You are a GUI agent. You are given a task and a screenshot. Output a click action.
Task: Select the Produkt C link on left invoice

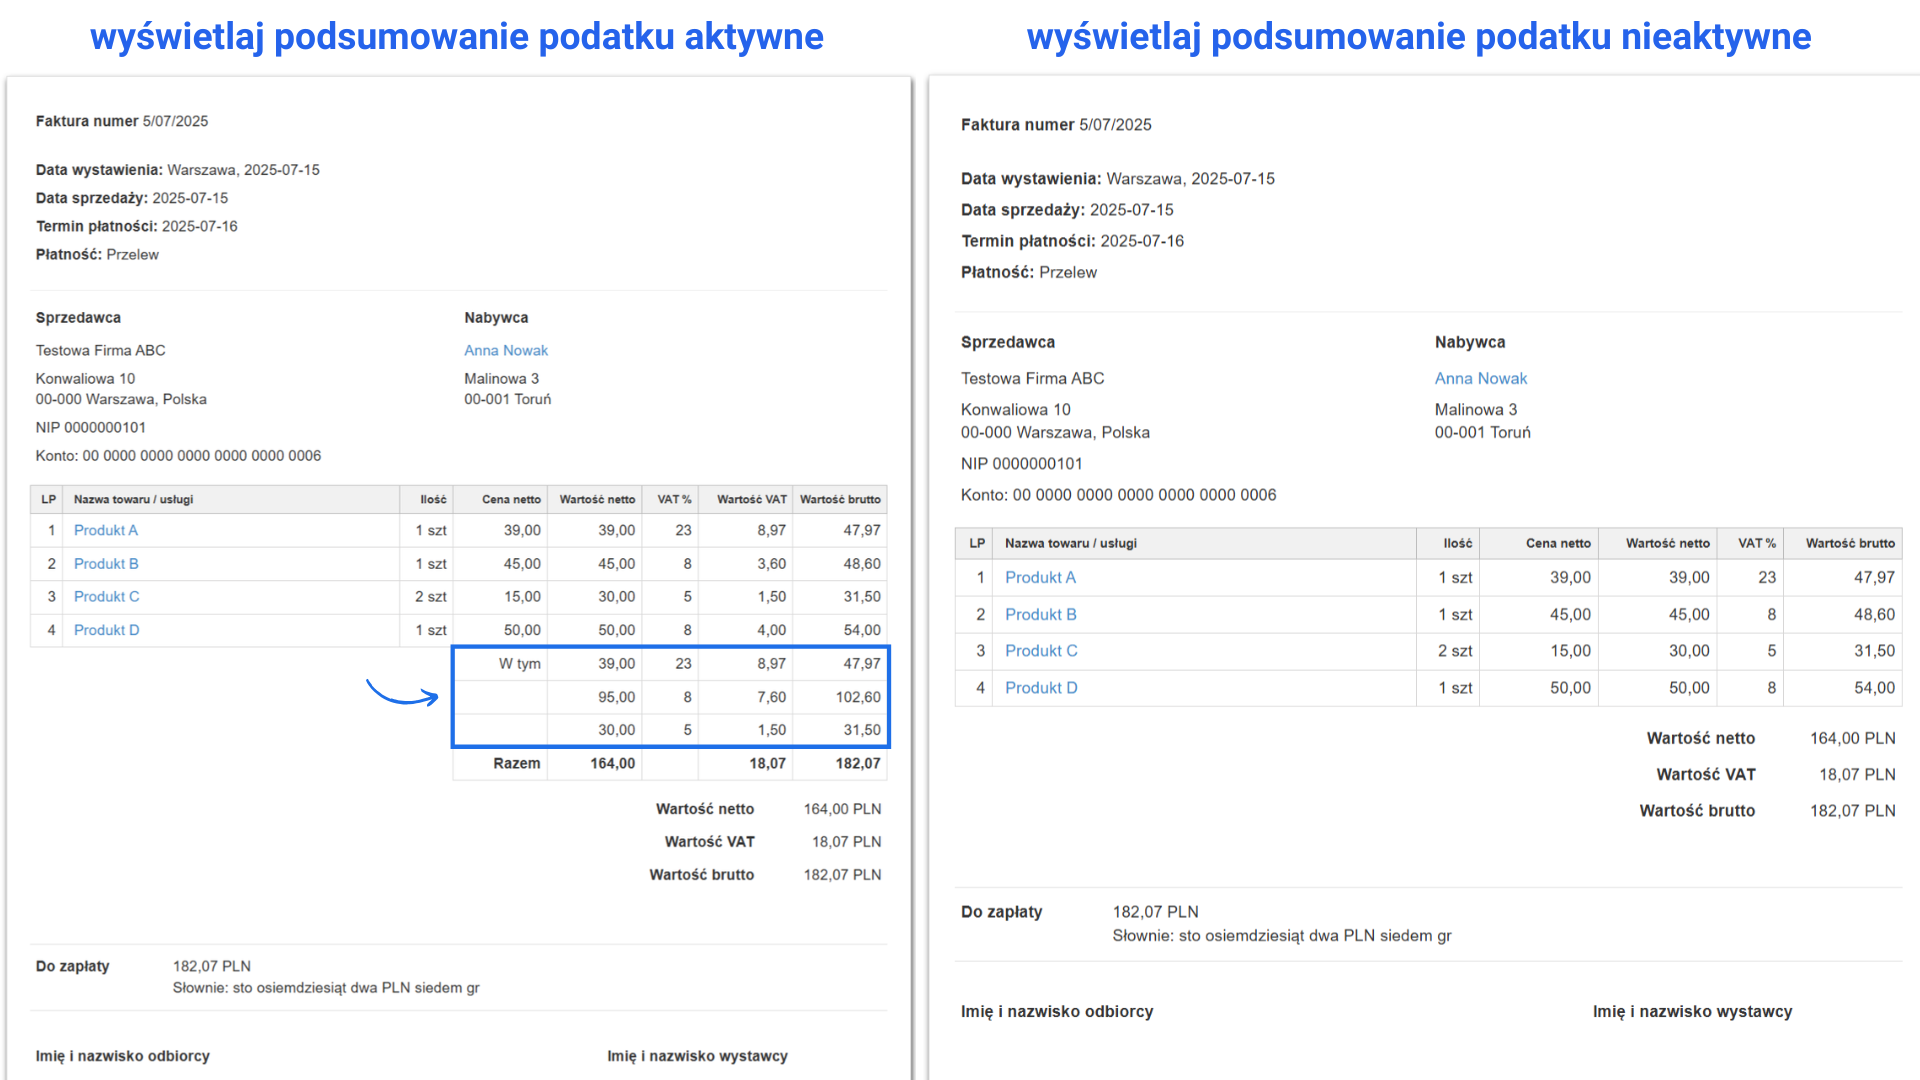click(x=106, y=596)
